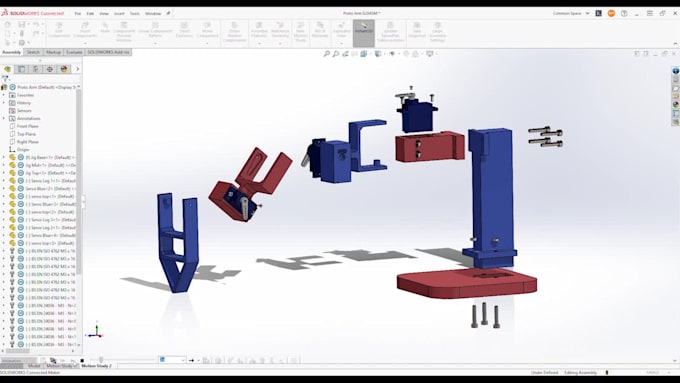The width and height of the screenshot is (680, 383).
Task: Click the highlighted Exploded View ribbon button
Action: pyautogui.click(x=363, y=33)
